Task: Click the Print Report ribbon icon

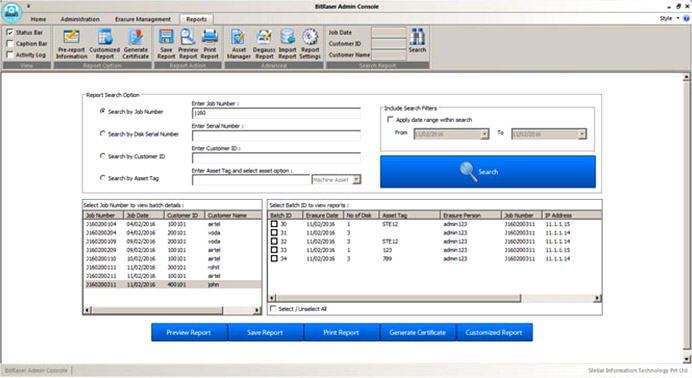Action: click(x=210, y=44)
